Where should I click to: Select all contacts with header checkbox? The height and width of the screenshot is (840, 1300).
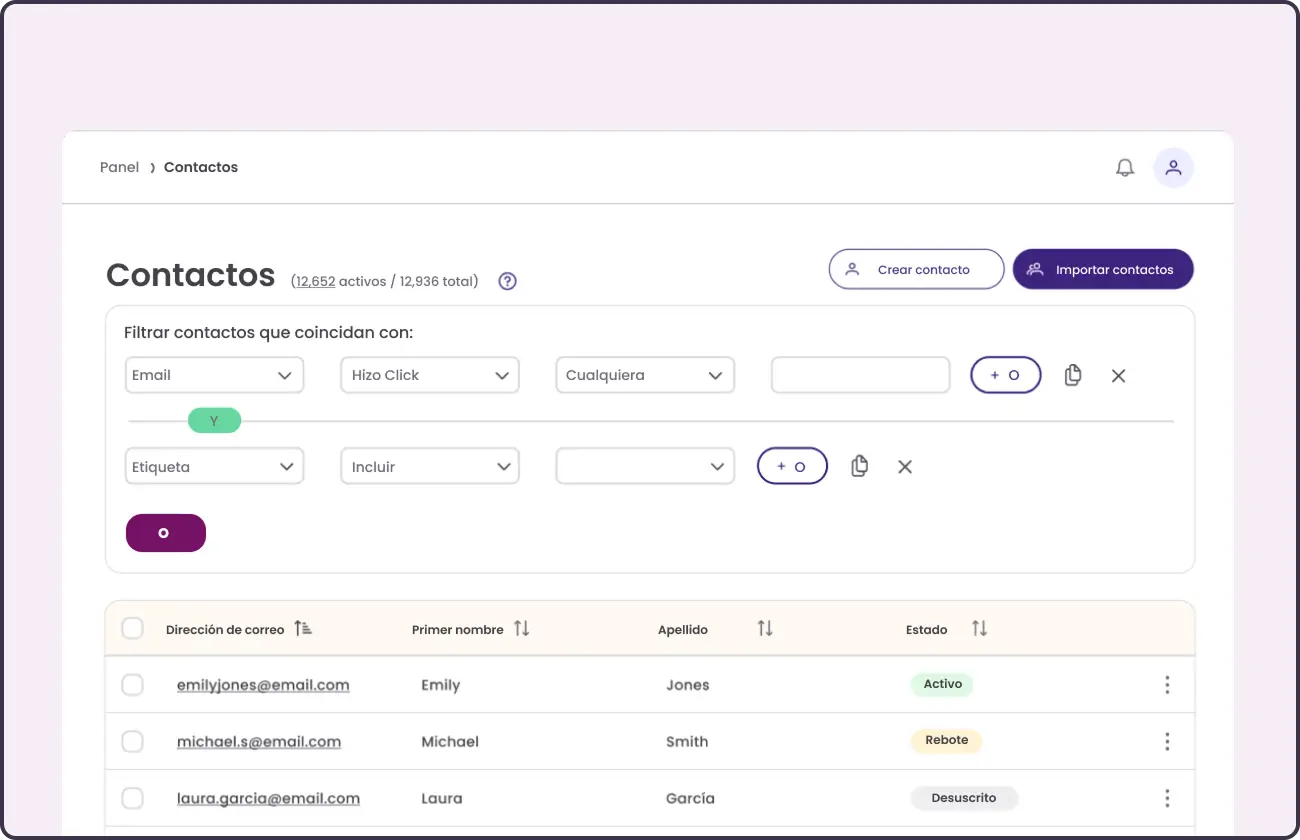click(132, 629)
